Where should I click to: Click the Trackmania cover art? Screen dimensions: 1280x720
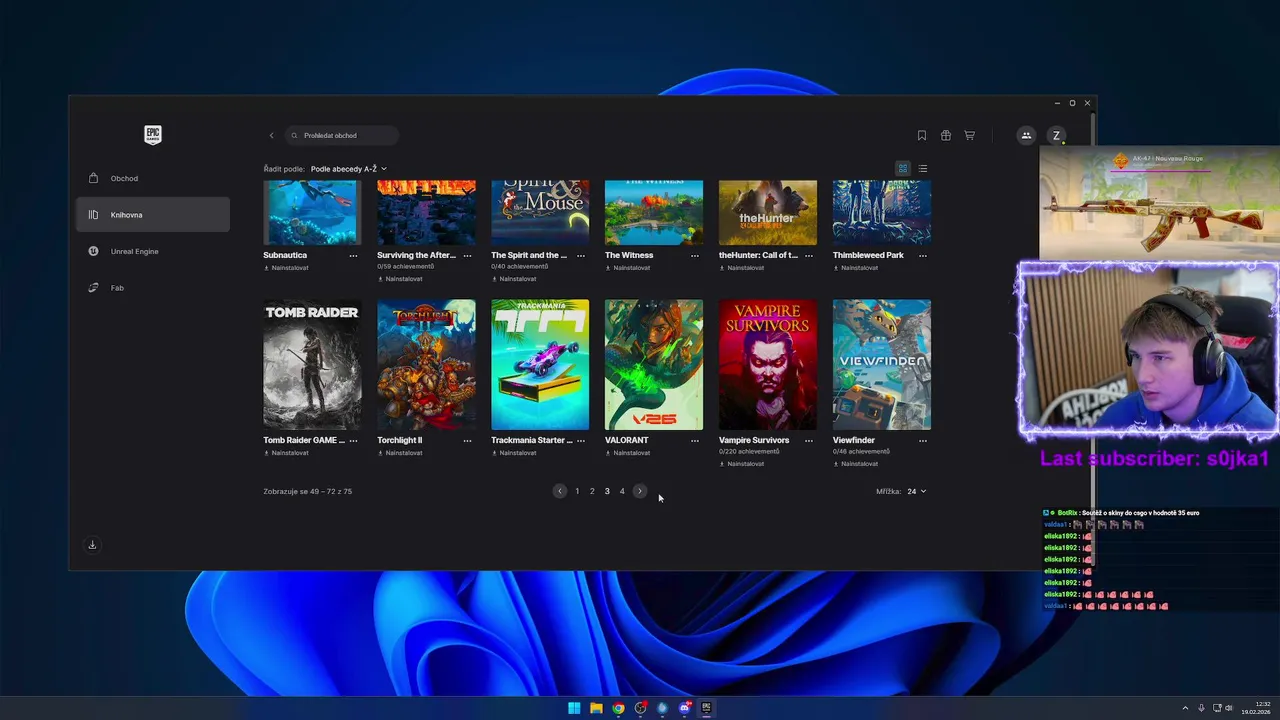[x=540, y=365]
